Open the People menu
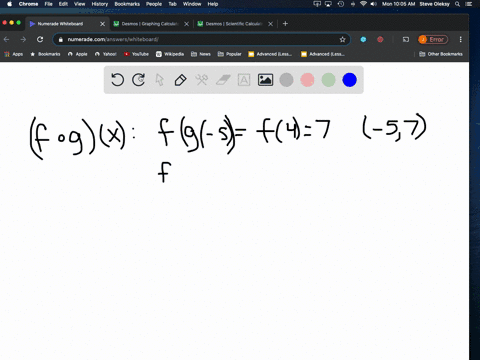Viewport: 480px width, 360px height. tap(154, 4)
